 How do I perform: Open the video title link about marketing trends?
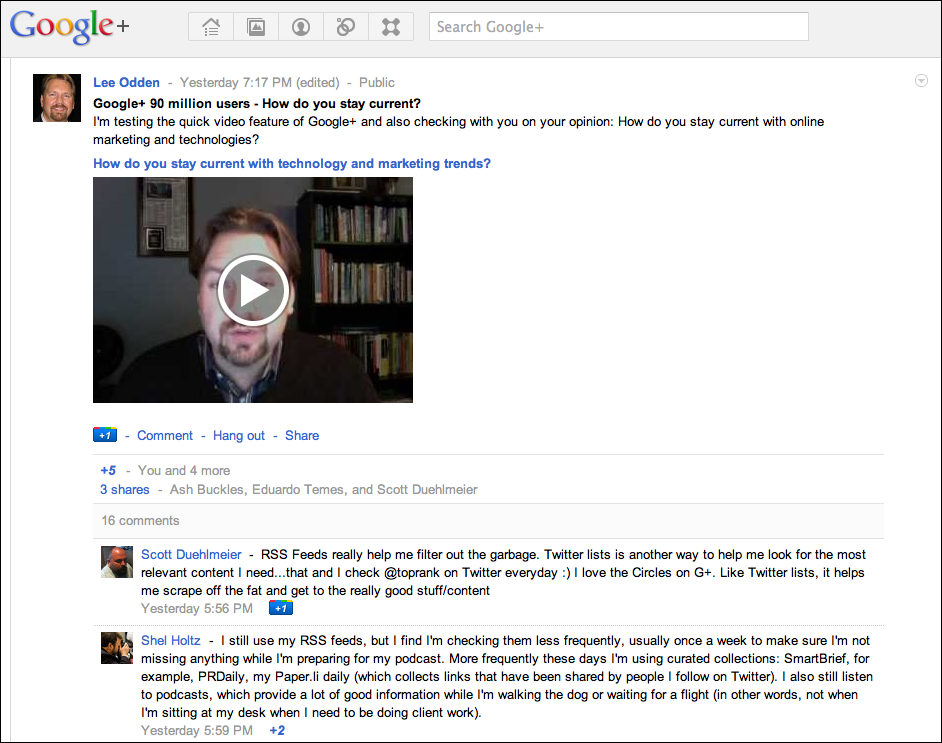[292, 163]
